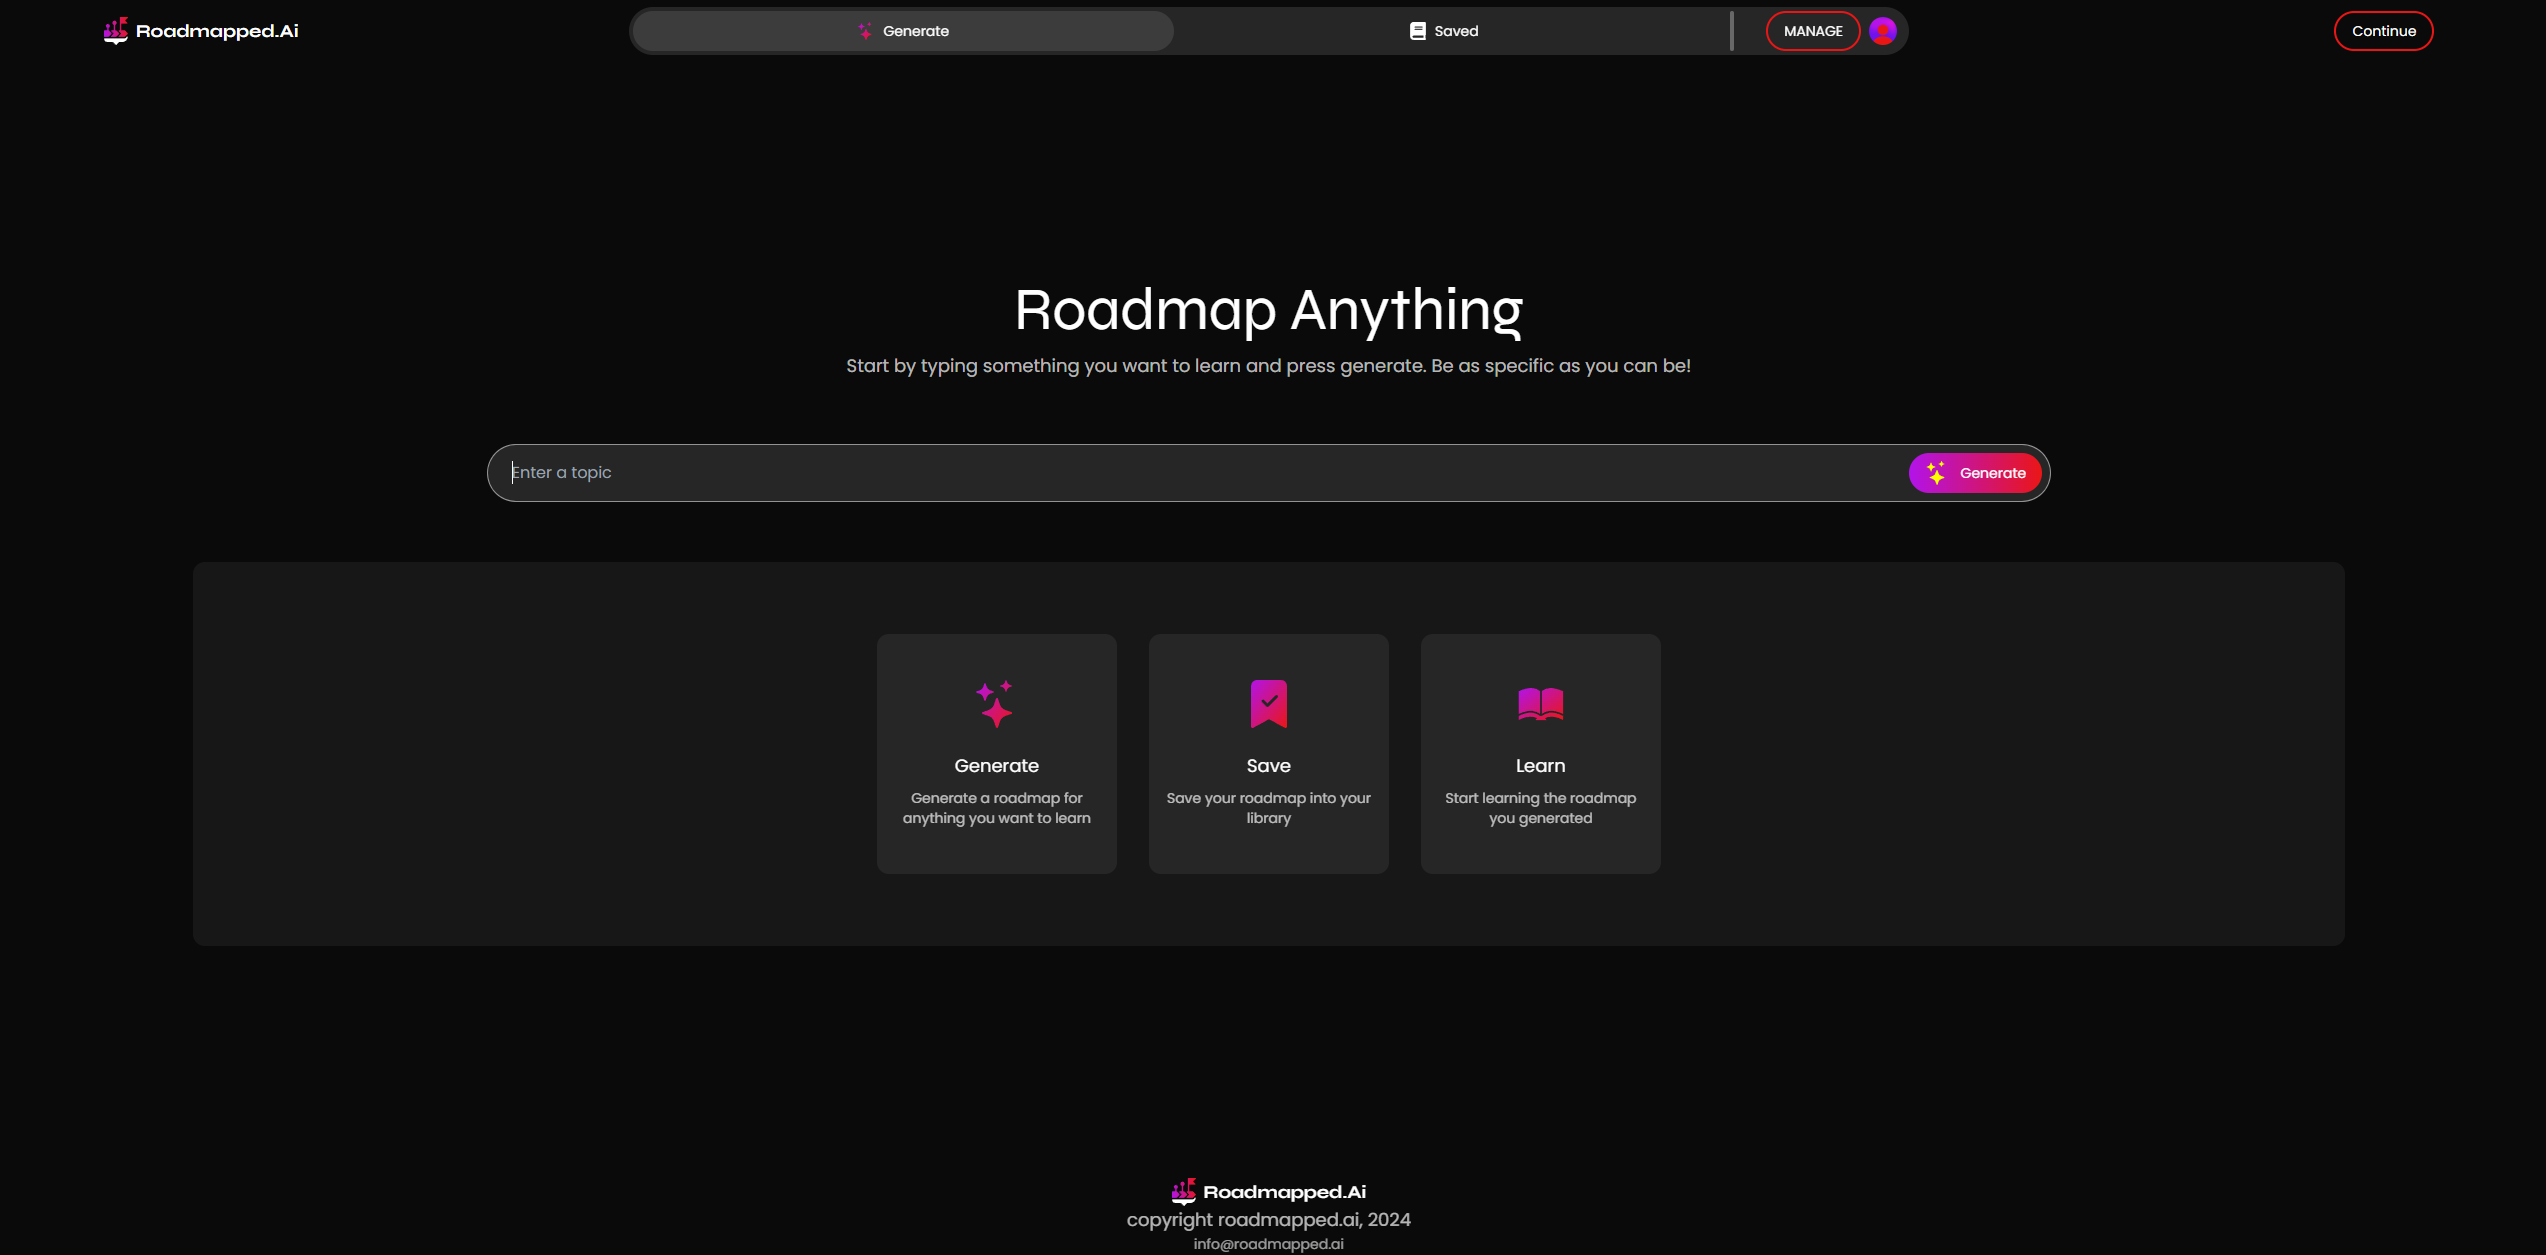
Task: Click the footer Roadmapped.Ai logo icon
Action: coord(1183,1191)
